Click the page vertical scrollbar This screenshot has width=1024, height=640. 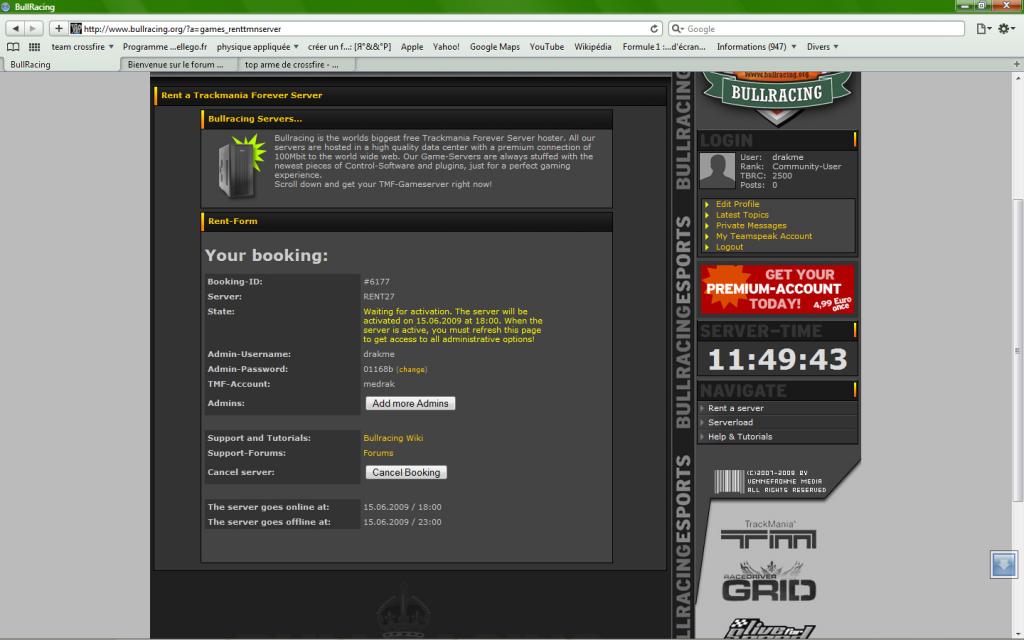[1017, 351]
